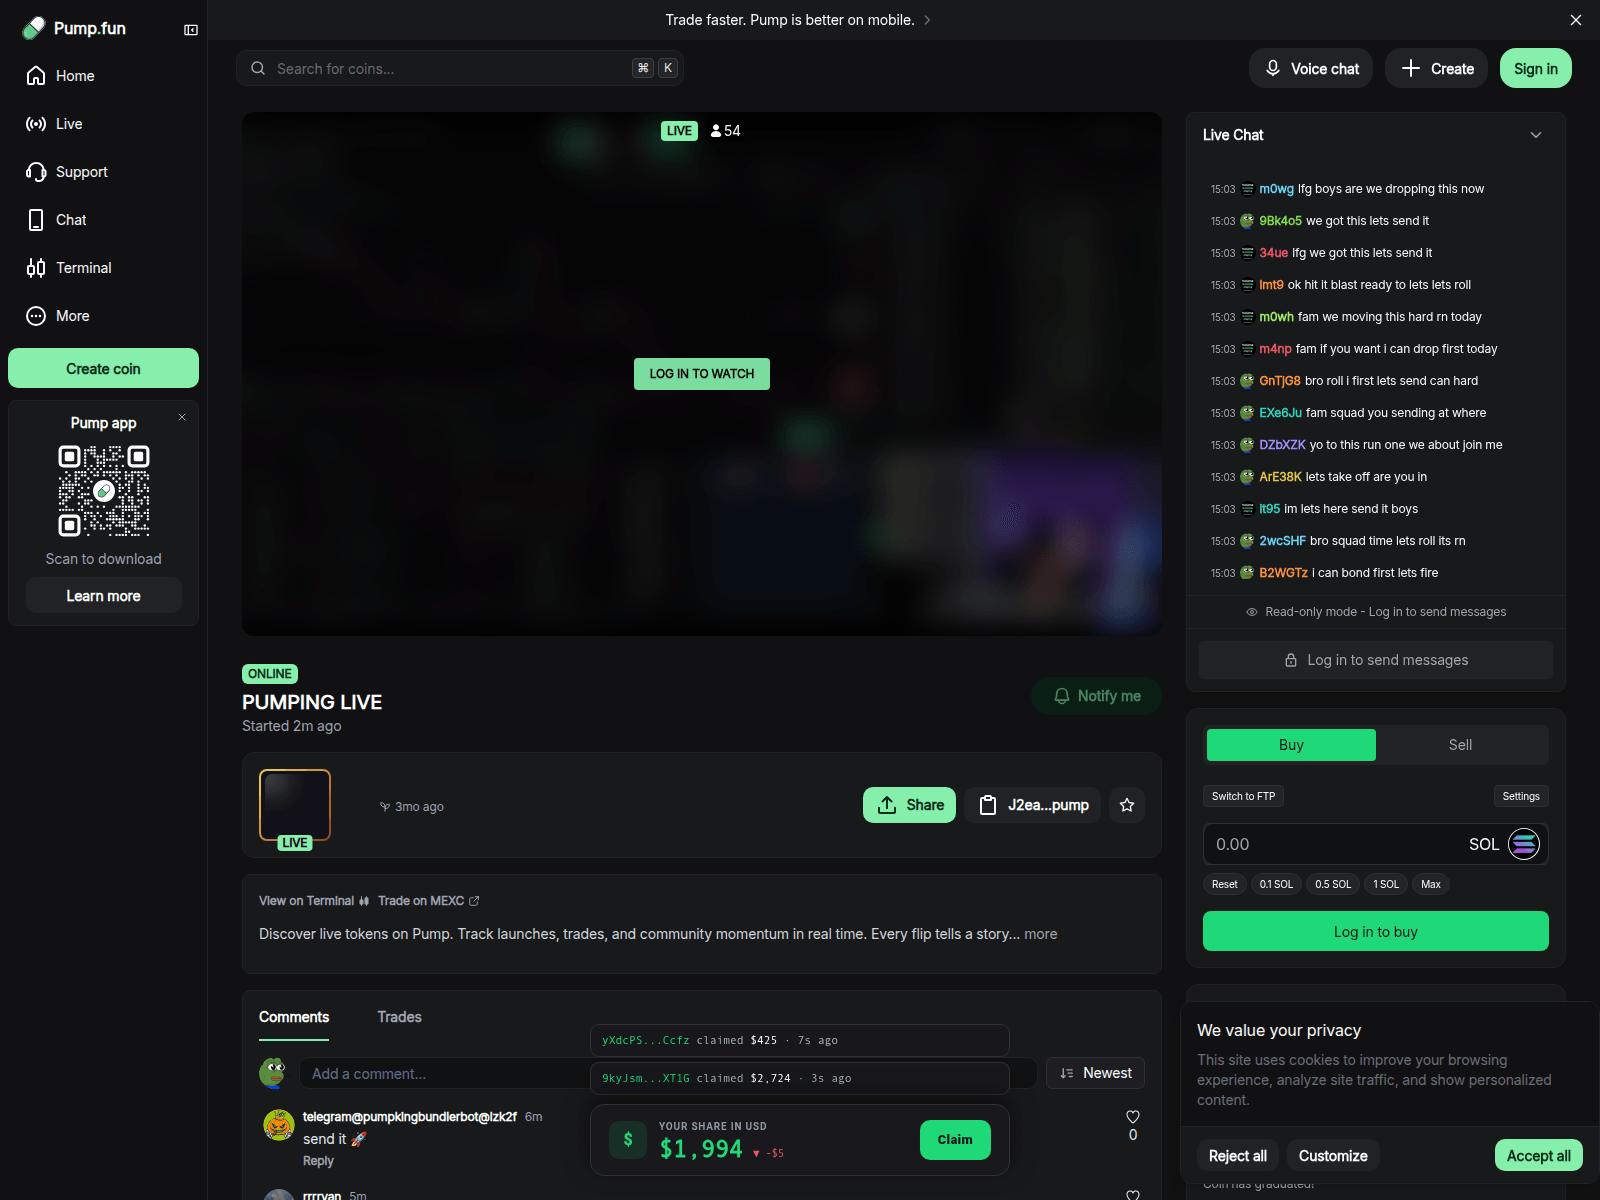This screenshot has height=1200, width=1600.
Task: Start Voice chat
Action: 1311,68
